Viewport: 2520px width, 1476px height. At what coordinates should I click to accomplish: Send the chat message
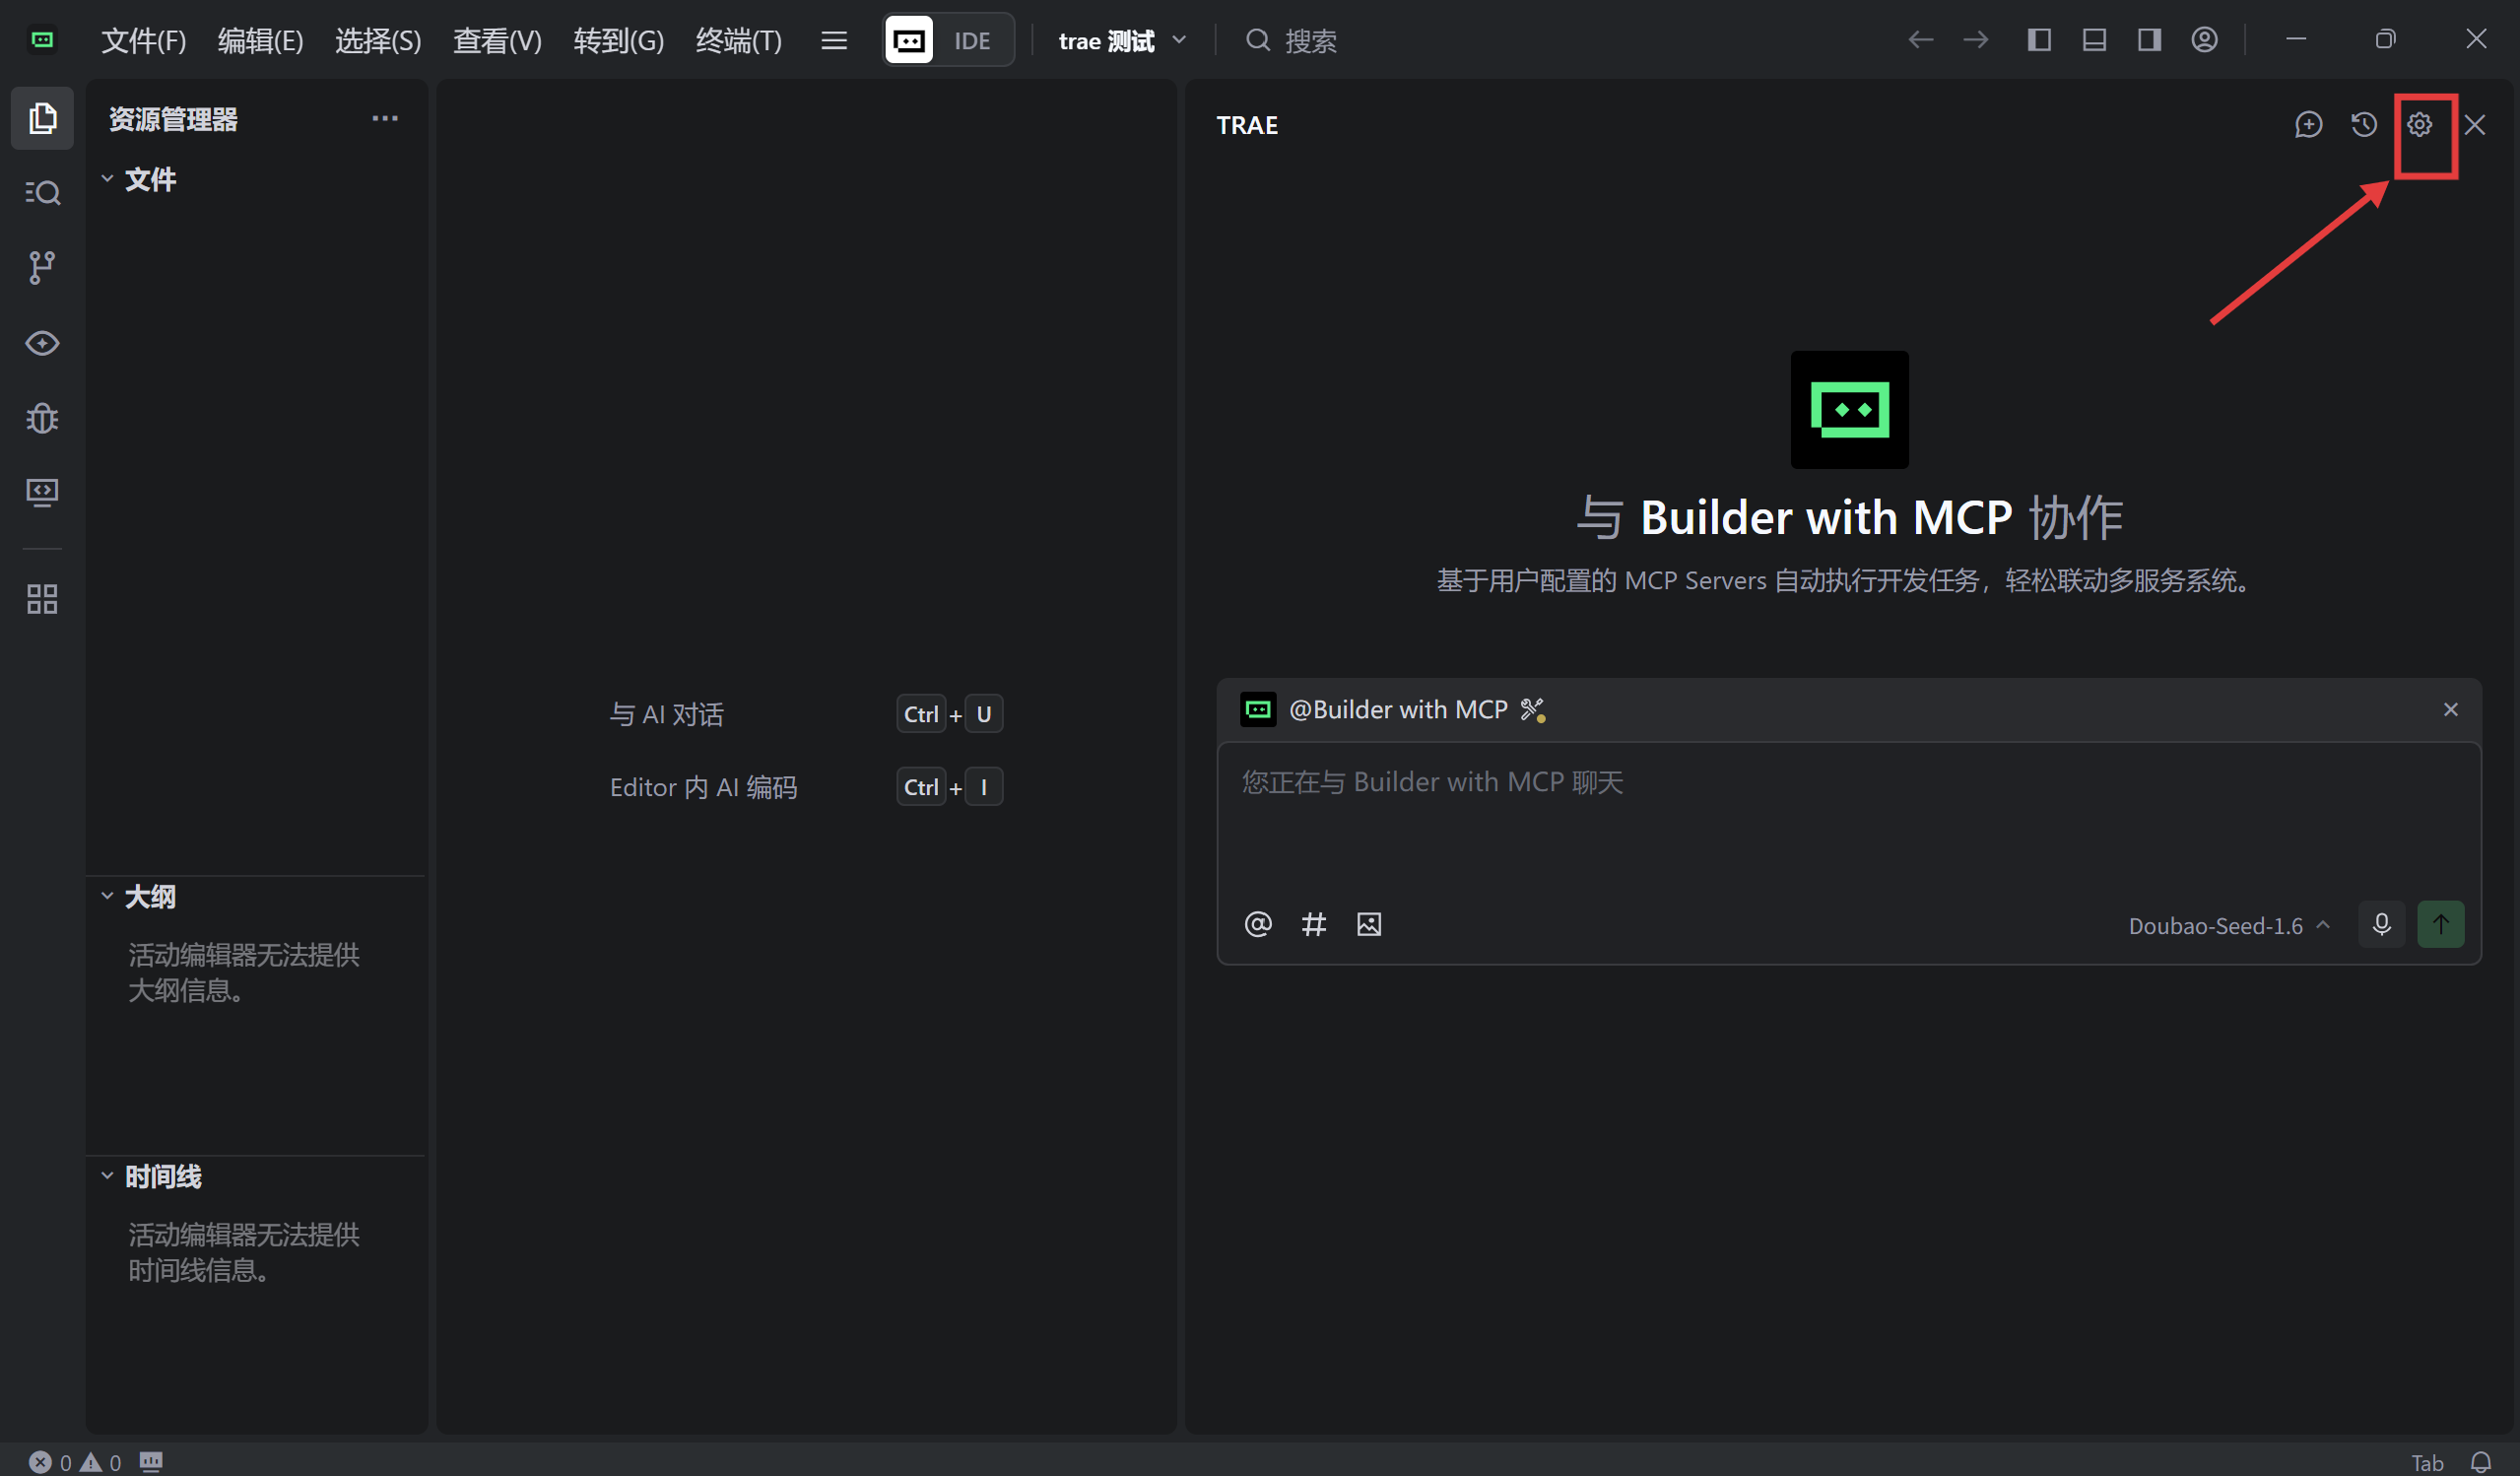tap(2440, 924)
